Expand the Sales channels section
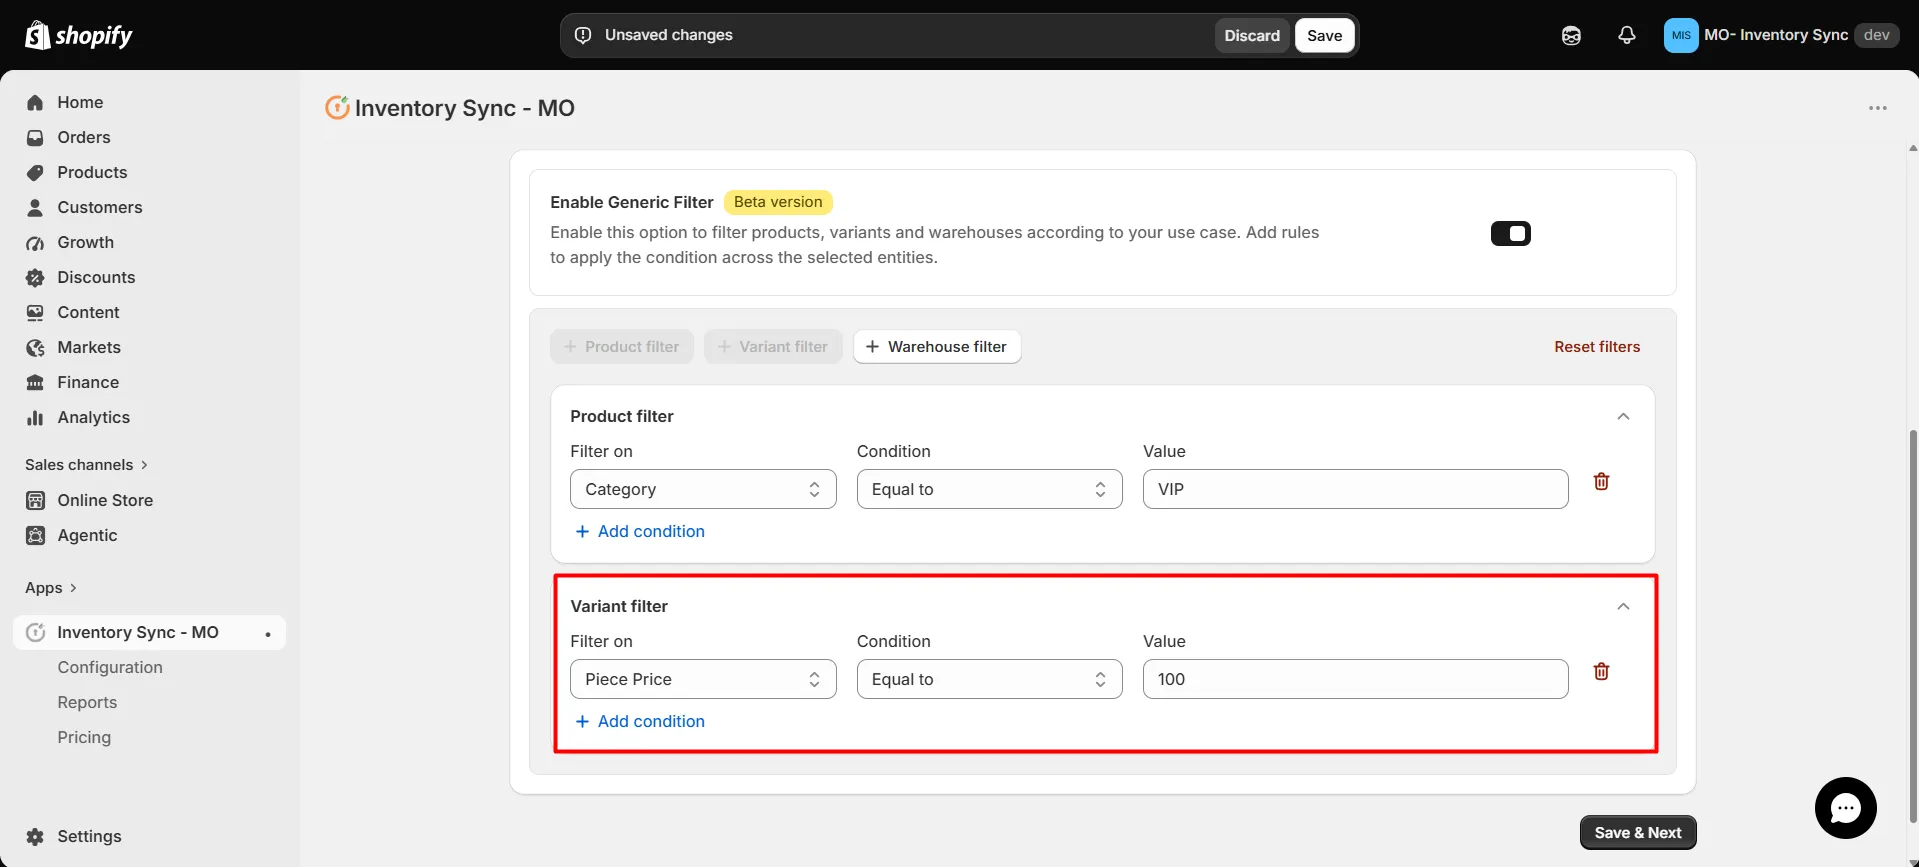This screenshot has height=867, width=1919. click(87, 465)
